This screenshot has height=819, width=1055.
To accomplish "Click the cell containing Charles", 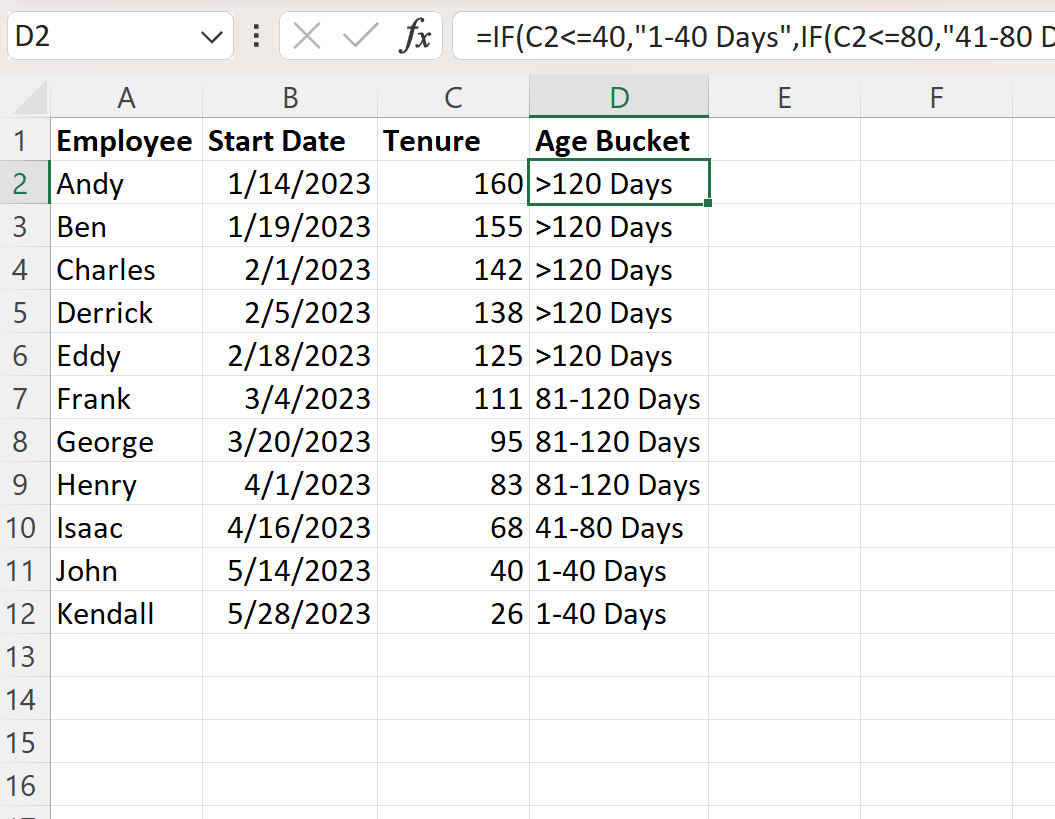I will tap(125, 269).
